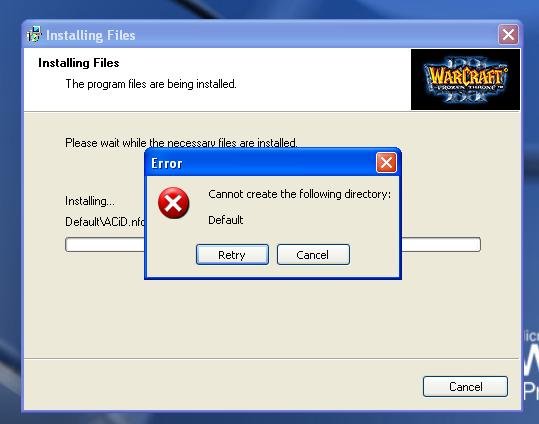Click the 'Default' directory name in dialog
The width and height of the screenshot is (539, 424).
point(226,220)
